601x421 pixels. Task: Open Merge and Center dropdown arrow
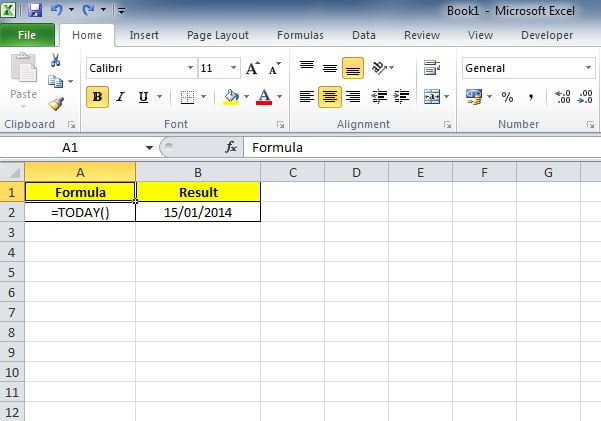(447, 97)
